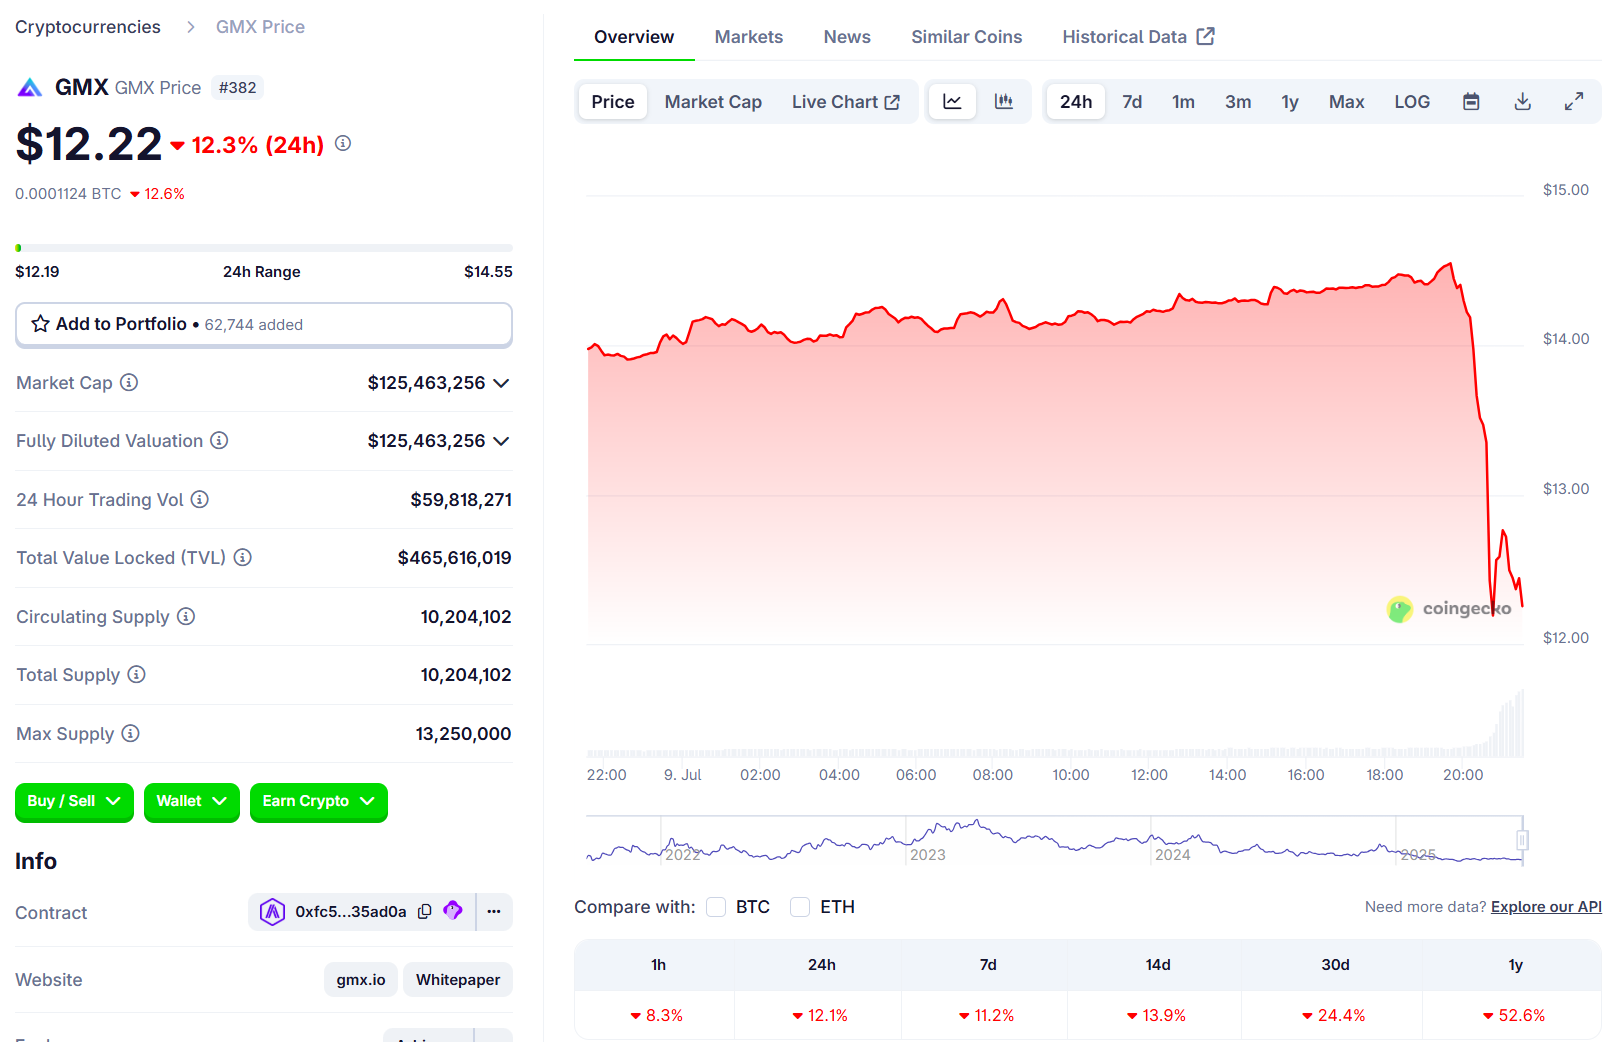Image resolution: width=1608 pixels, height=1042 pixels.
Task: Show Circulating Supply info icon
Action: (186, 616)
